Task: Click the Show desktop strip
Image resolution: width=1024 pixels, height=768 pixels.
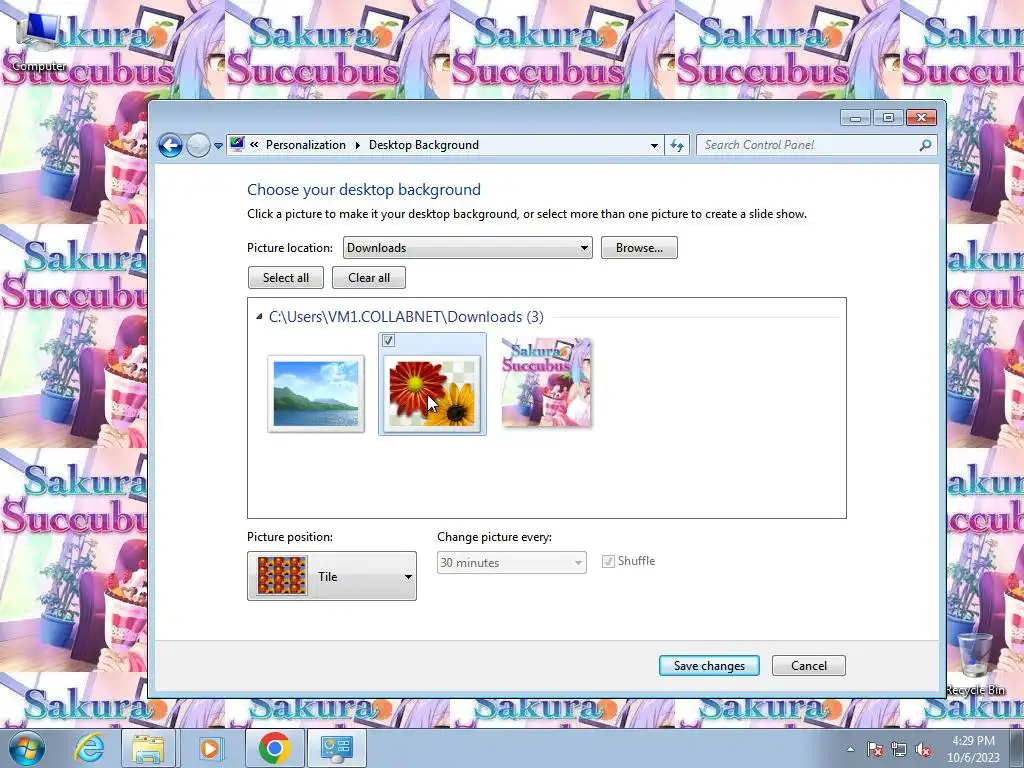Action: click(1016, 748)
